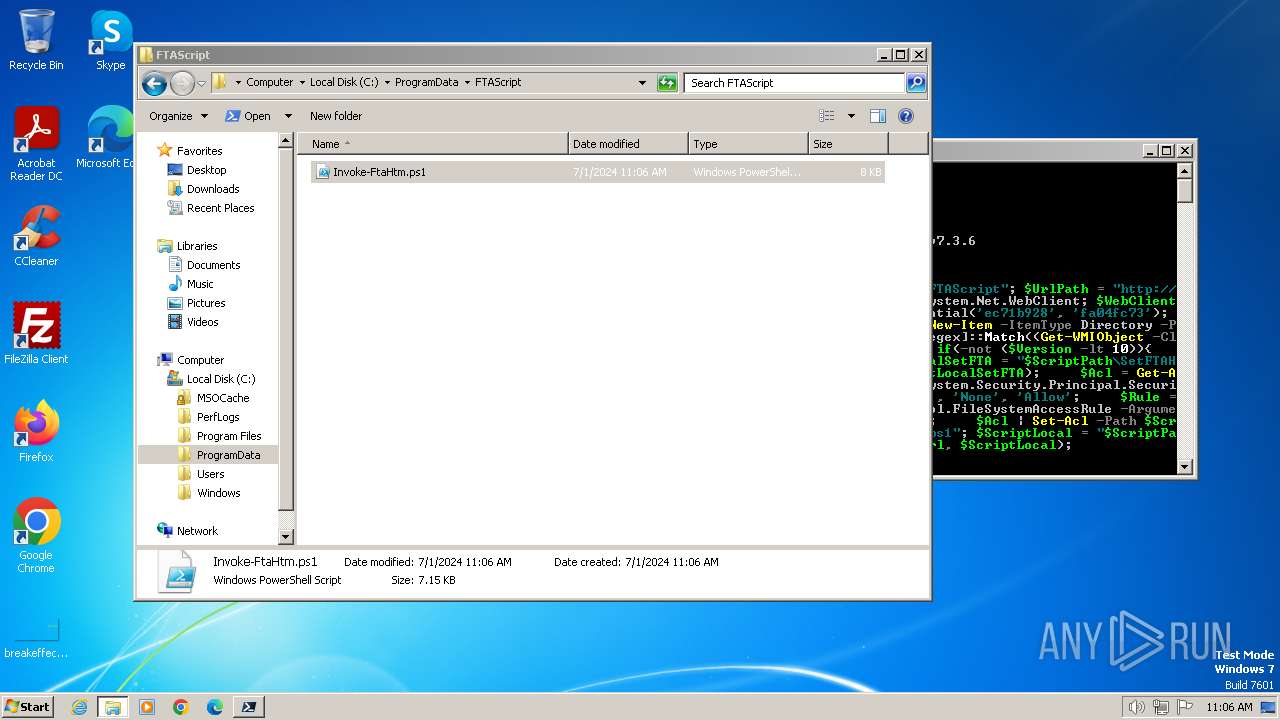Click ProgramData in the address breadcrumb
Image resolution: width=1280 pixels, height=720 pixels.
tap(427, 83)
